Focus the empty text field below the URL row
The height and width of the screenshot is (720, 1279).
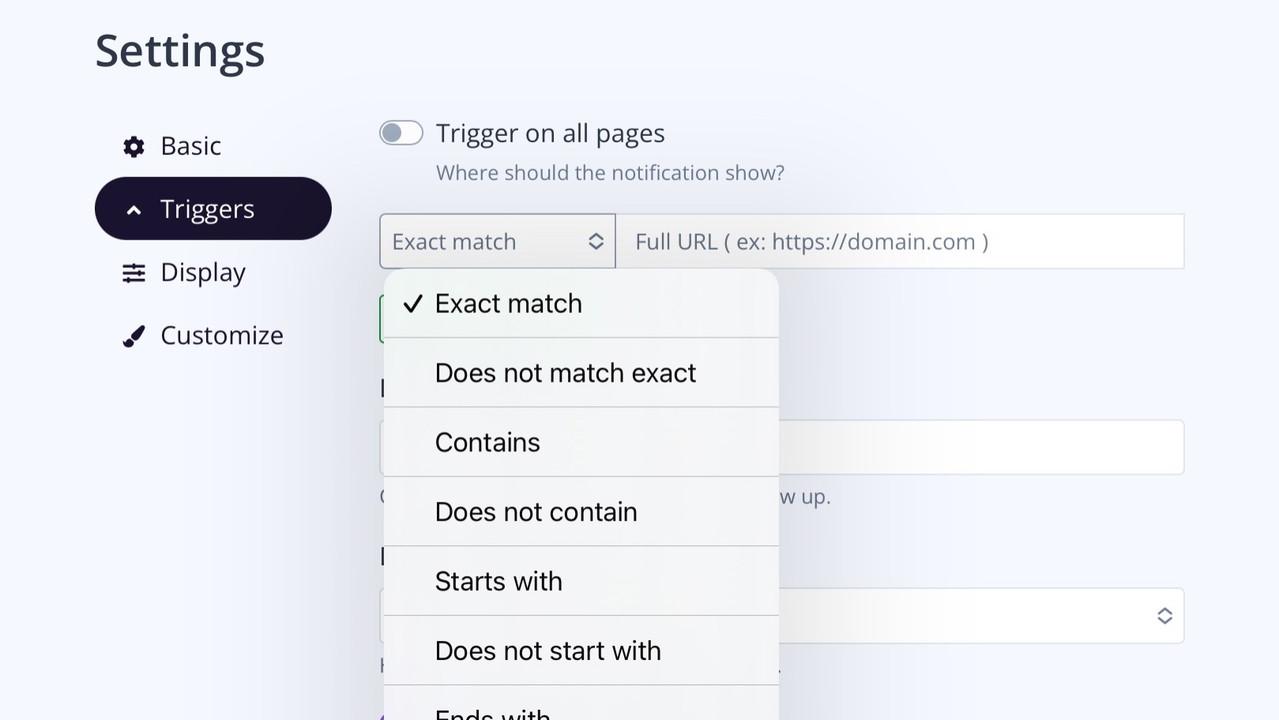click(x=980, y=447)
